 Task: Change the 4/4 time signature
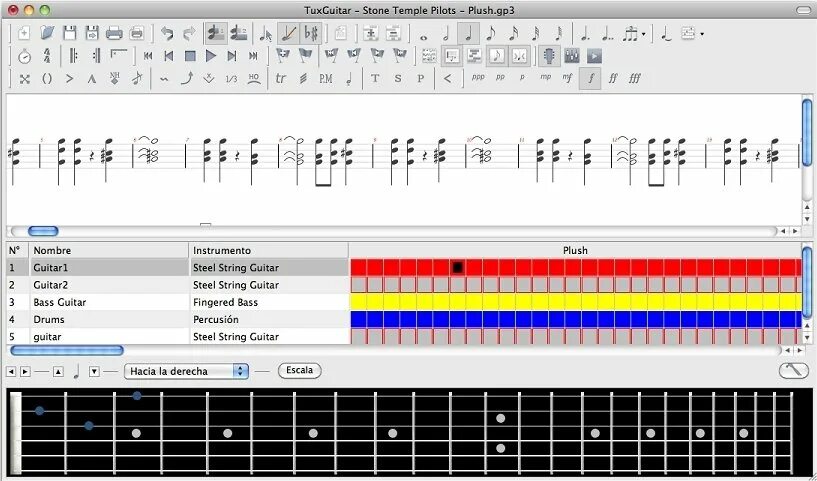click(47, 56)
